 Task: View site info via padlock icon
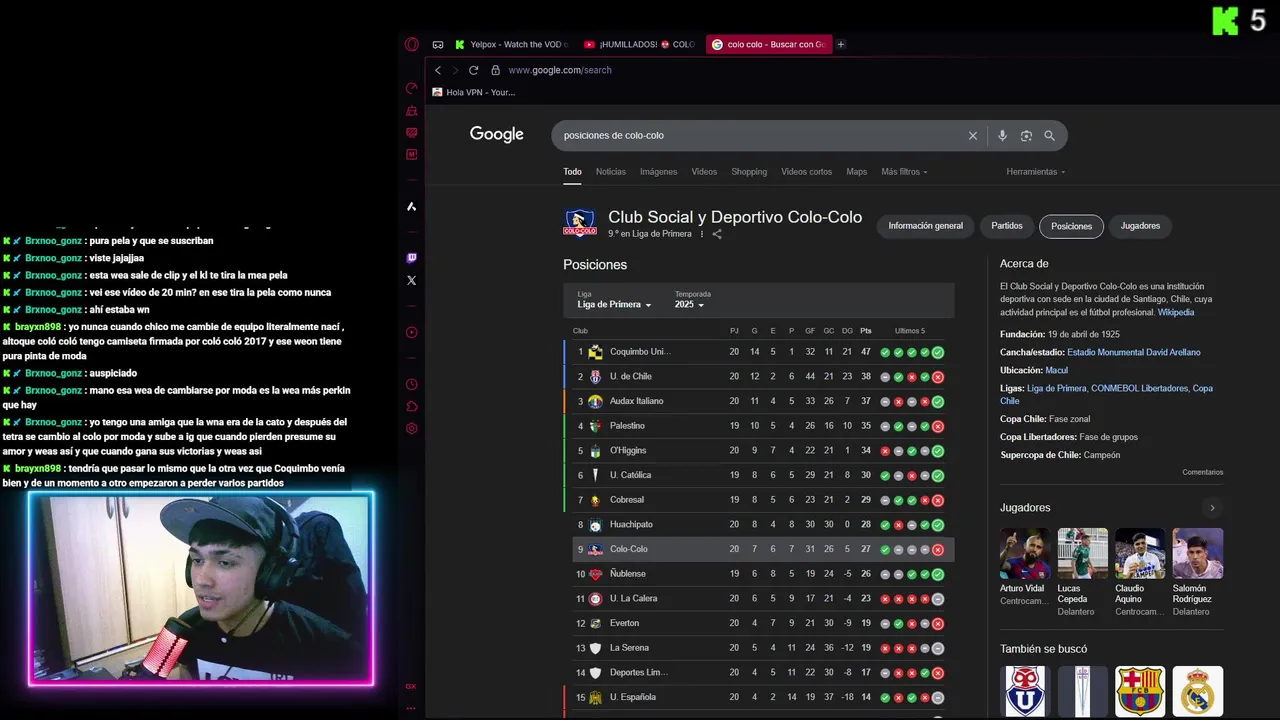(x=495, y=70)
